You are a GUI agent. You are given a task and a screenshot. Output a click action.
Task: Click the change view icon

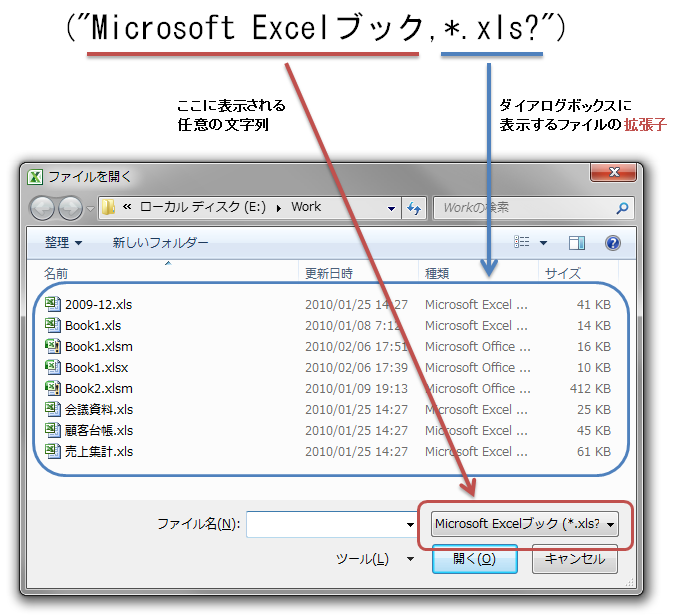(522, 242)
